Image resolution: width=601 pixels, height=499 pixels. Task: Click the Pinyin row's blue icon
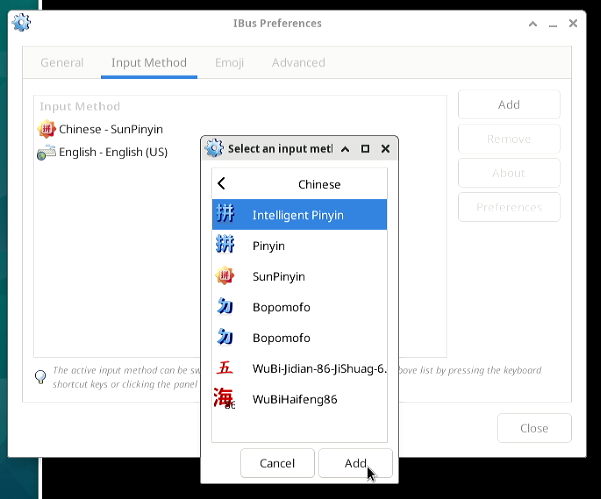[x=225, y=245]
